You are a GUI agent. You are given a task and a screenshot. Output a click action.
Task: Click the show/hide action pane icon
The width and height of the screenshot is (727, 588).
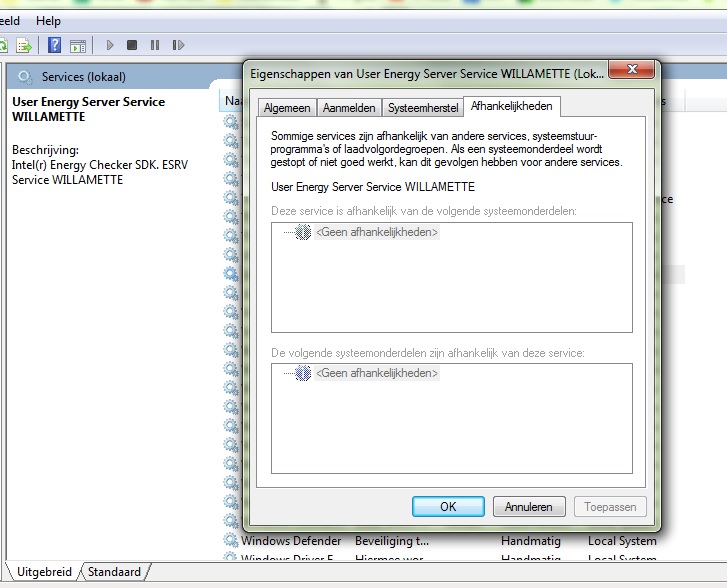[x=78, y=46]
